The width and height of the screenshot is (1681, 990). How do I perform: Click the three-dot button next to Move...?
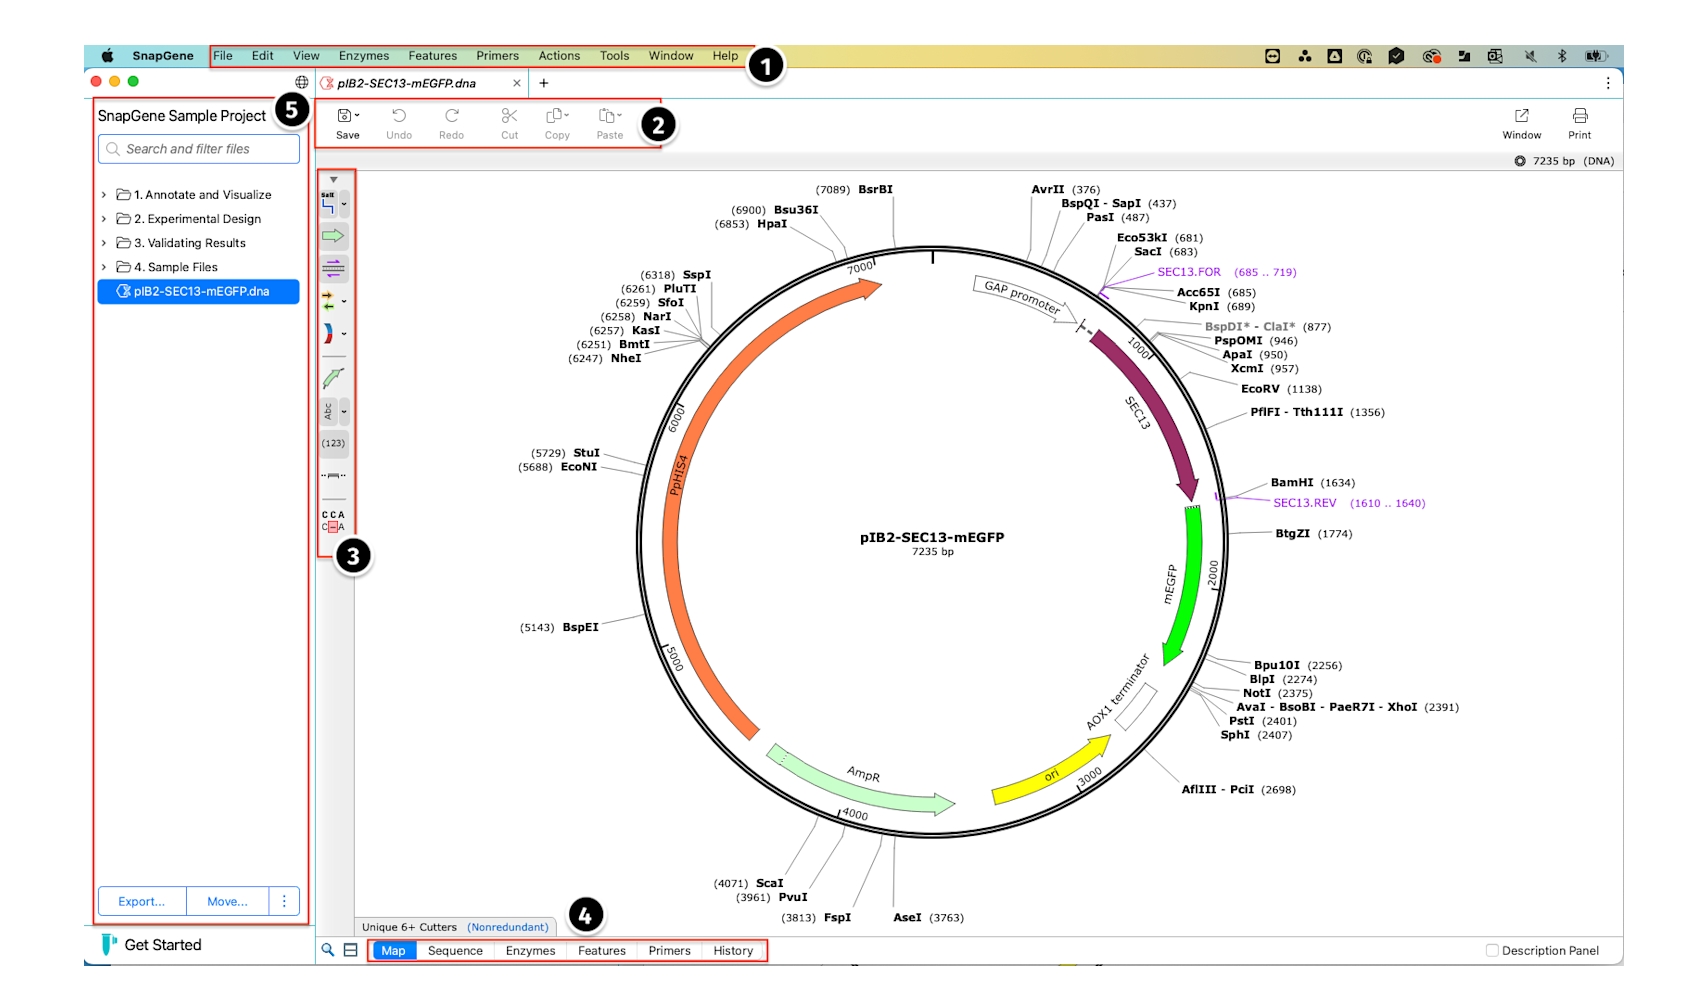click(x=284, y=901)
